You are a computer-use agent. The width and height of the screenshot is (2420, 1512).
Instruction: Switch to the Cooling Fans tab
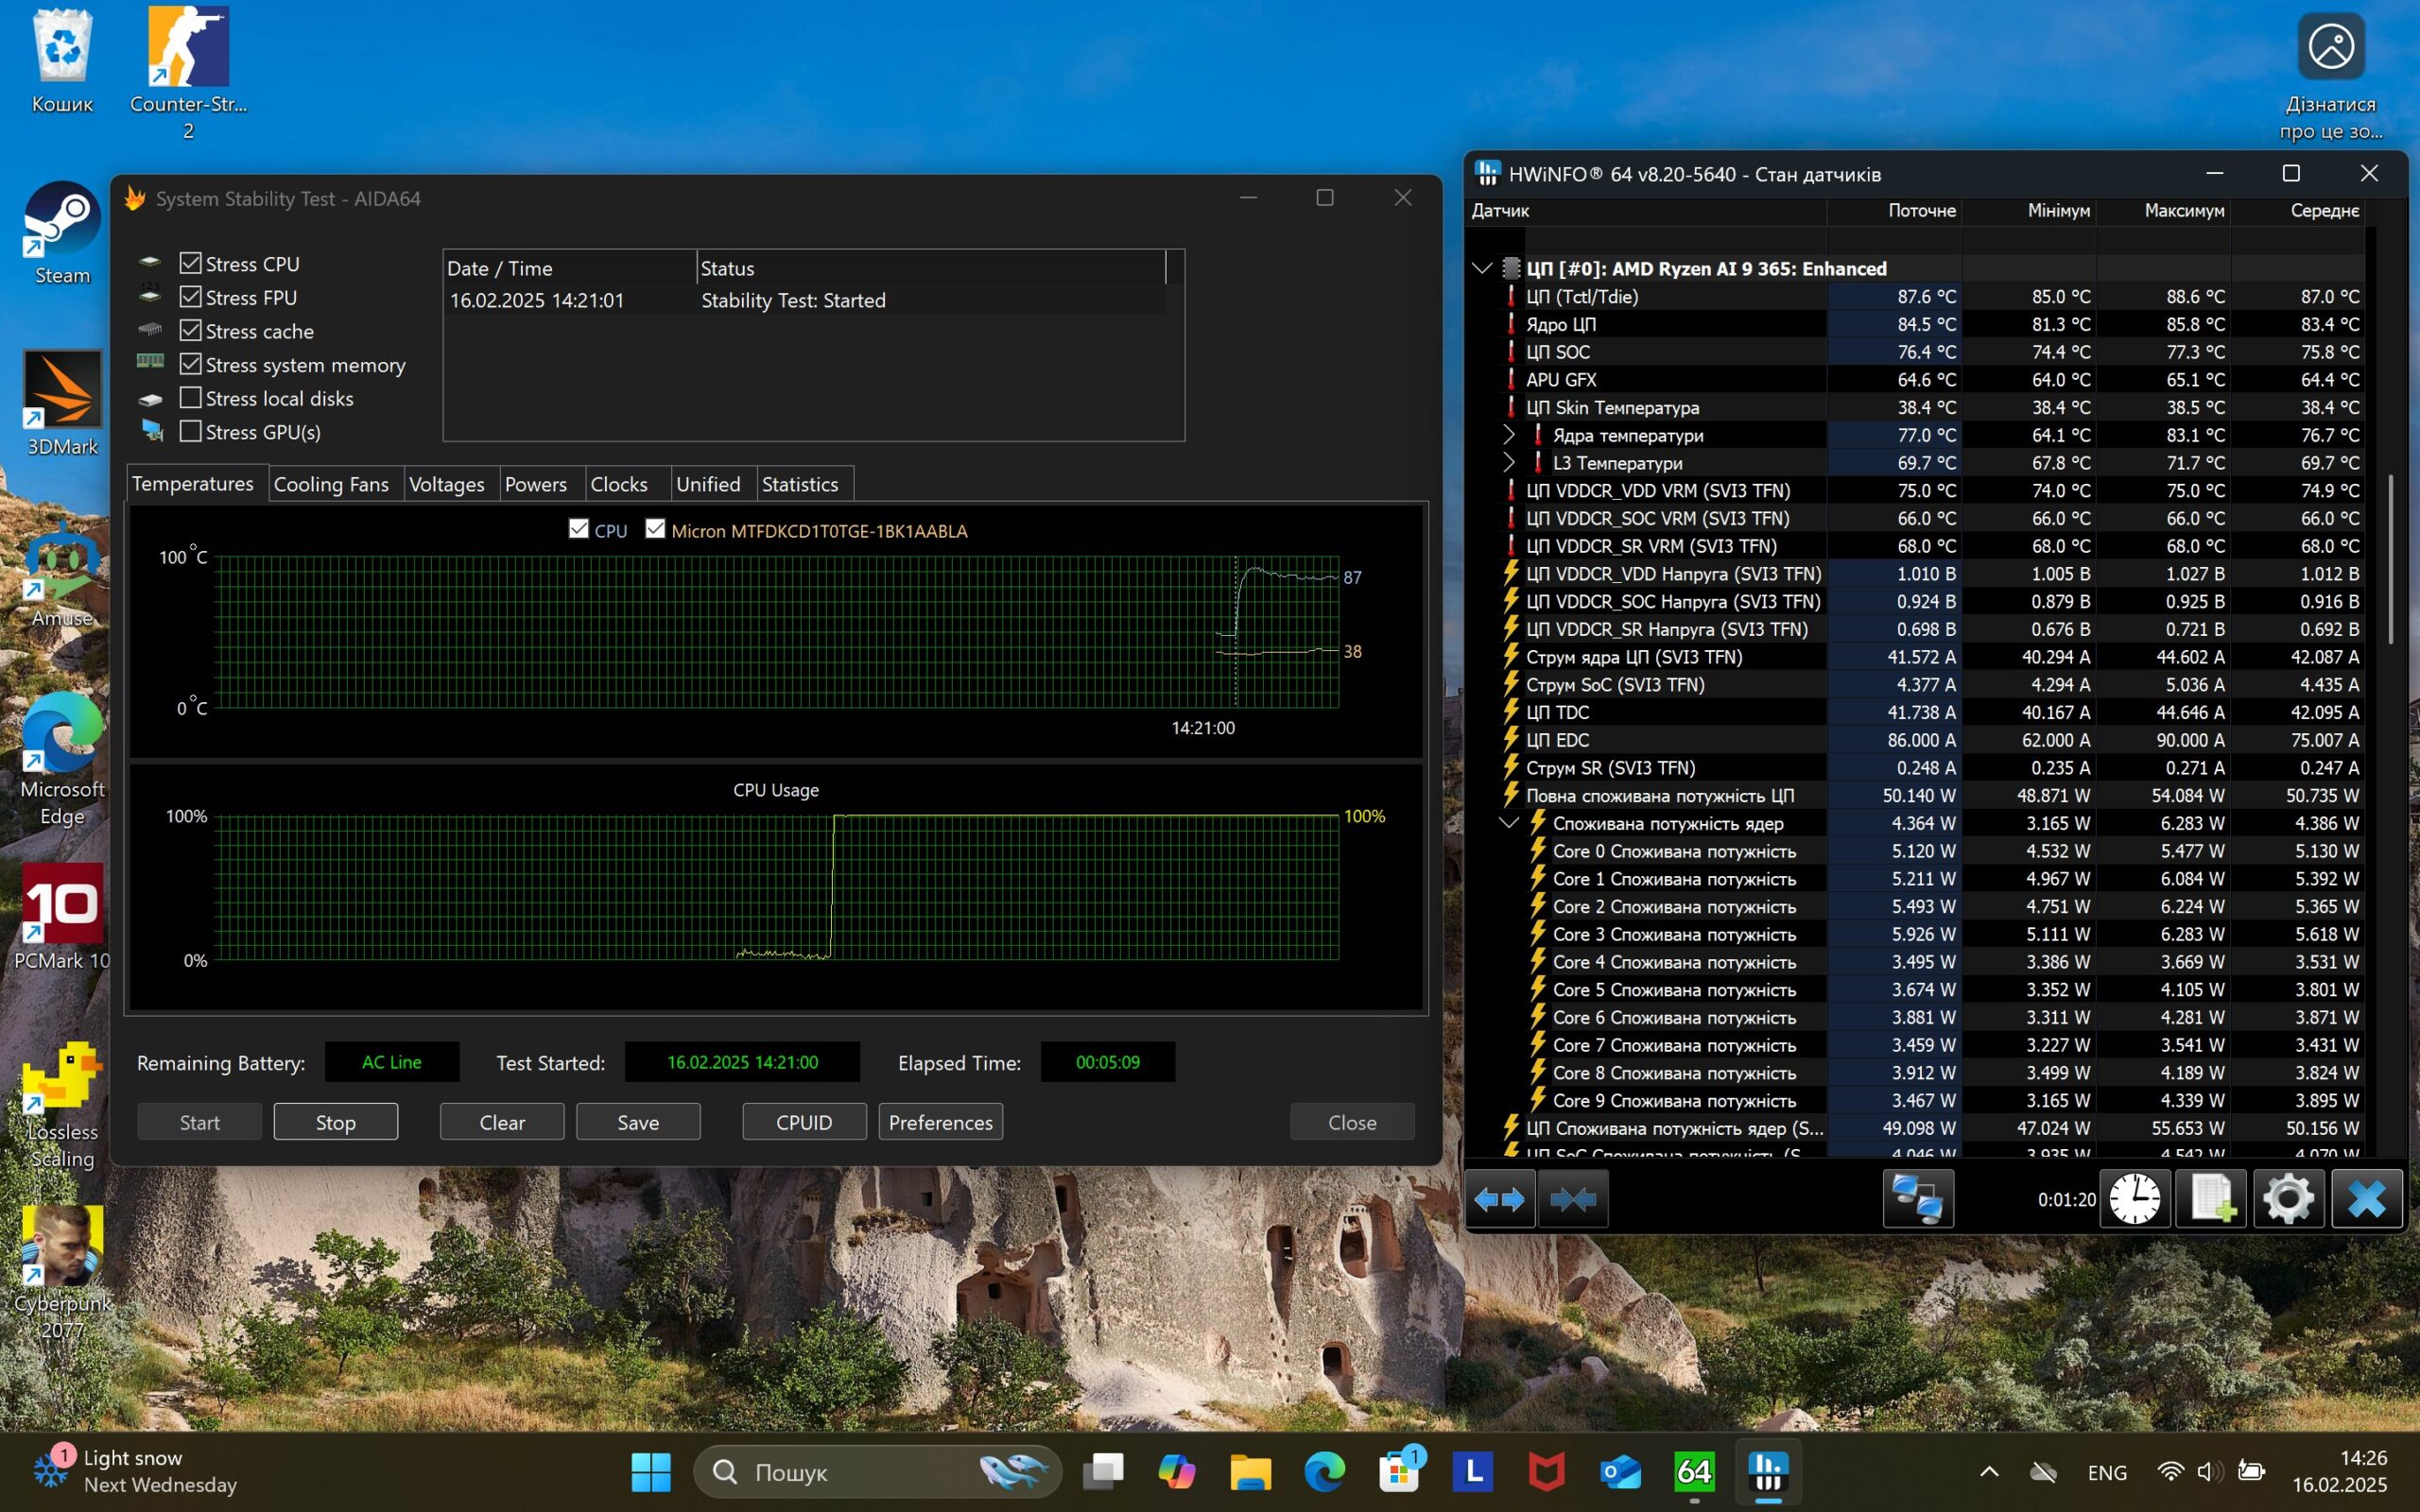[331, 484]
